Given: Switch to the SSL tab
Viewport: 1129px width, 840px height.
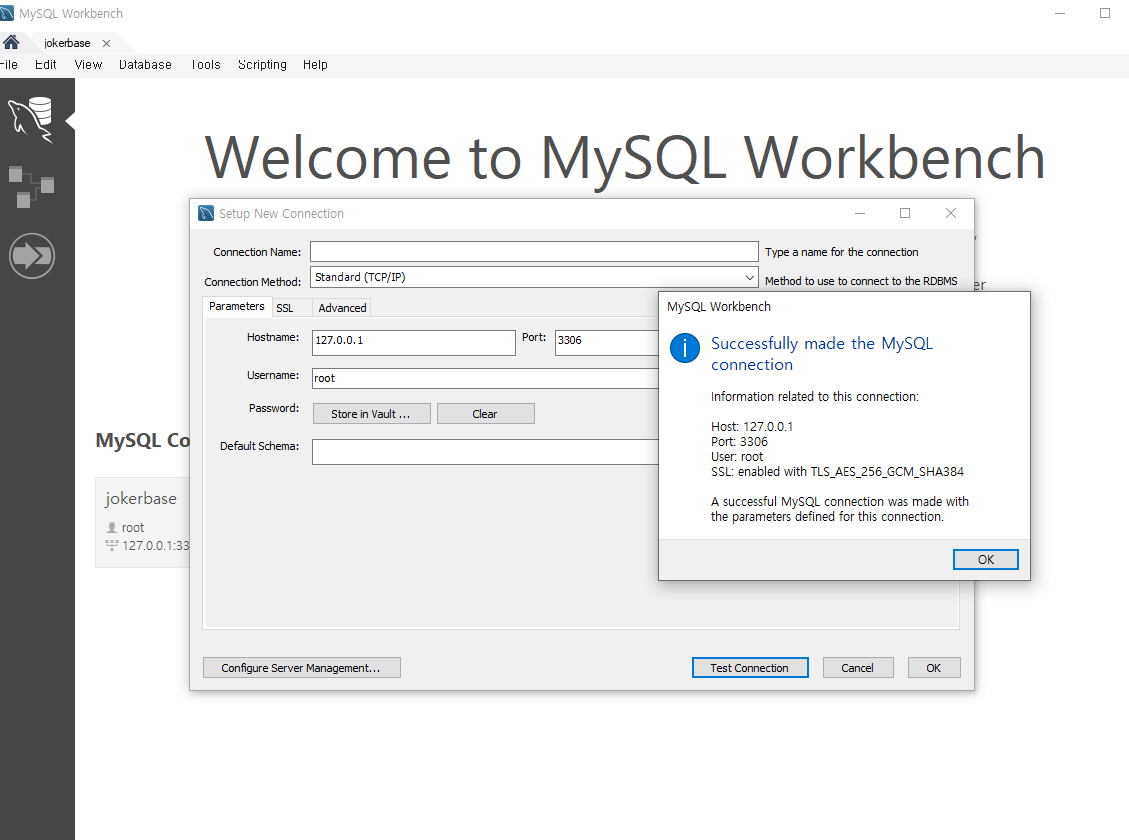Looking at the screenshot, I should click(284, 308).
